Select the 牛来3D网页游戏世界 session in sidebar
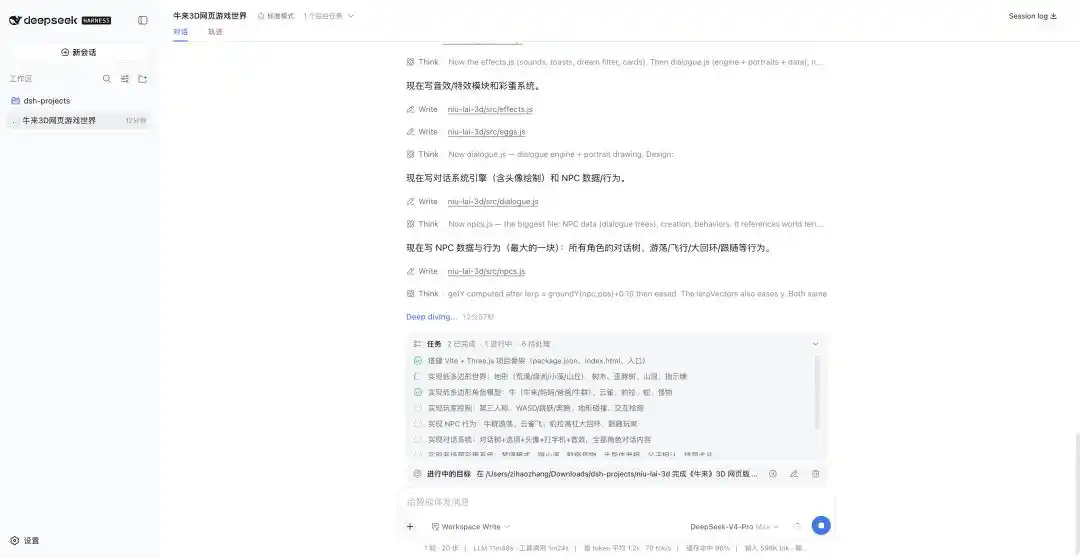1080x558 pixels. click(78, 121)
